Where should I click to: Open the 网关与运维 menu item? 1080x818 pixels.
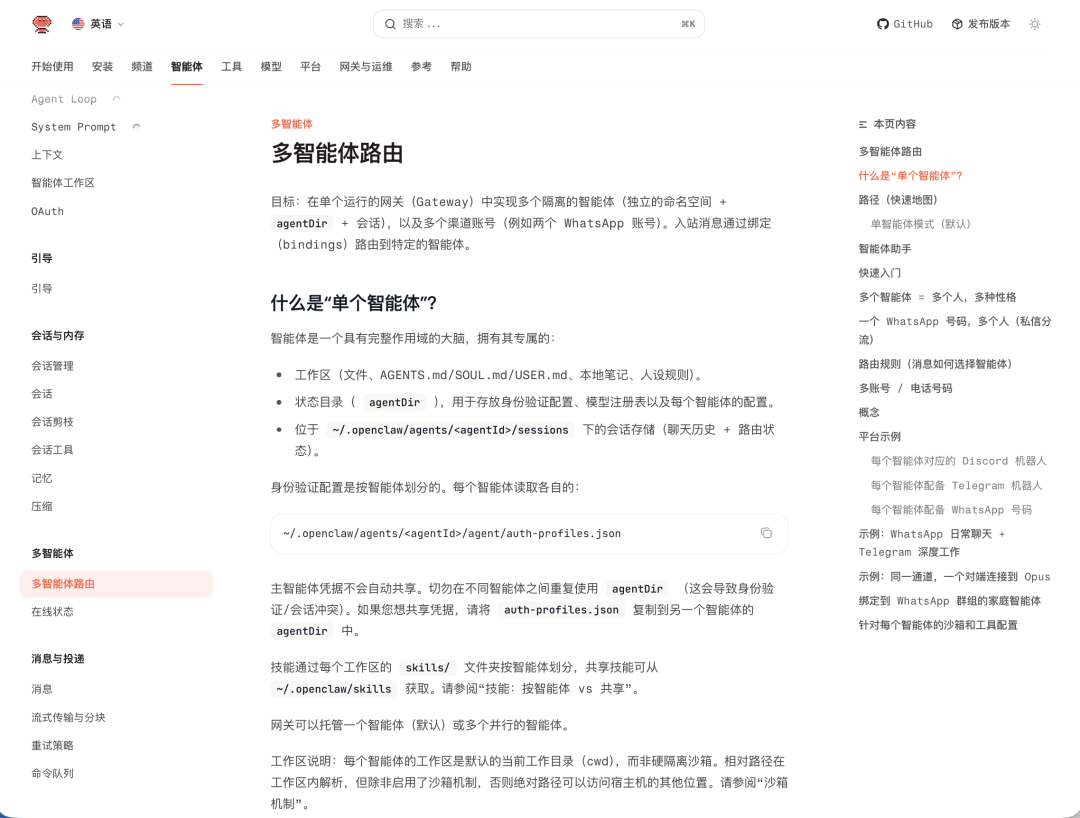click(x=366, y=66)
